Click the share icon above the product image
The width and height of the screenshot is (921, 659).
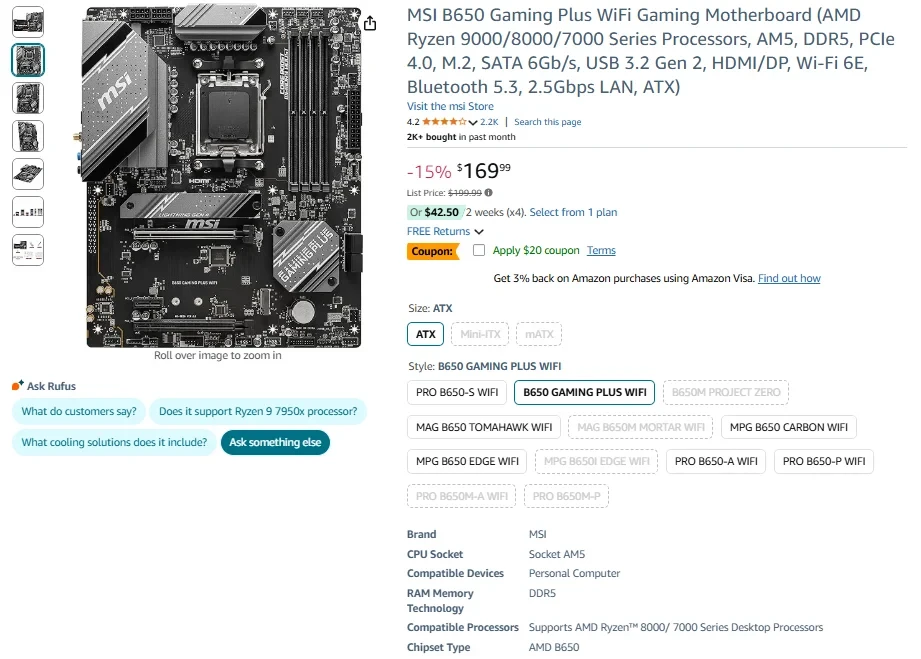370,23
